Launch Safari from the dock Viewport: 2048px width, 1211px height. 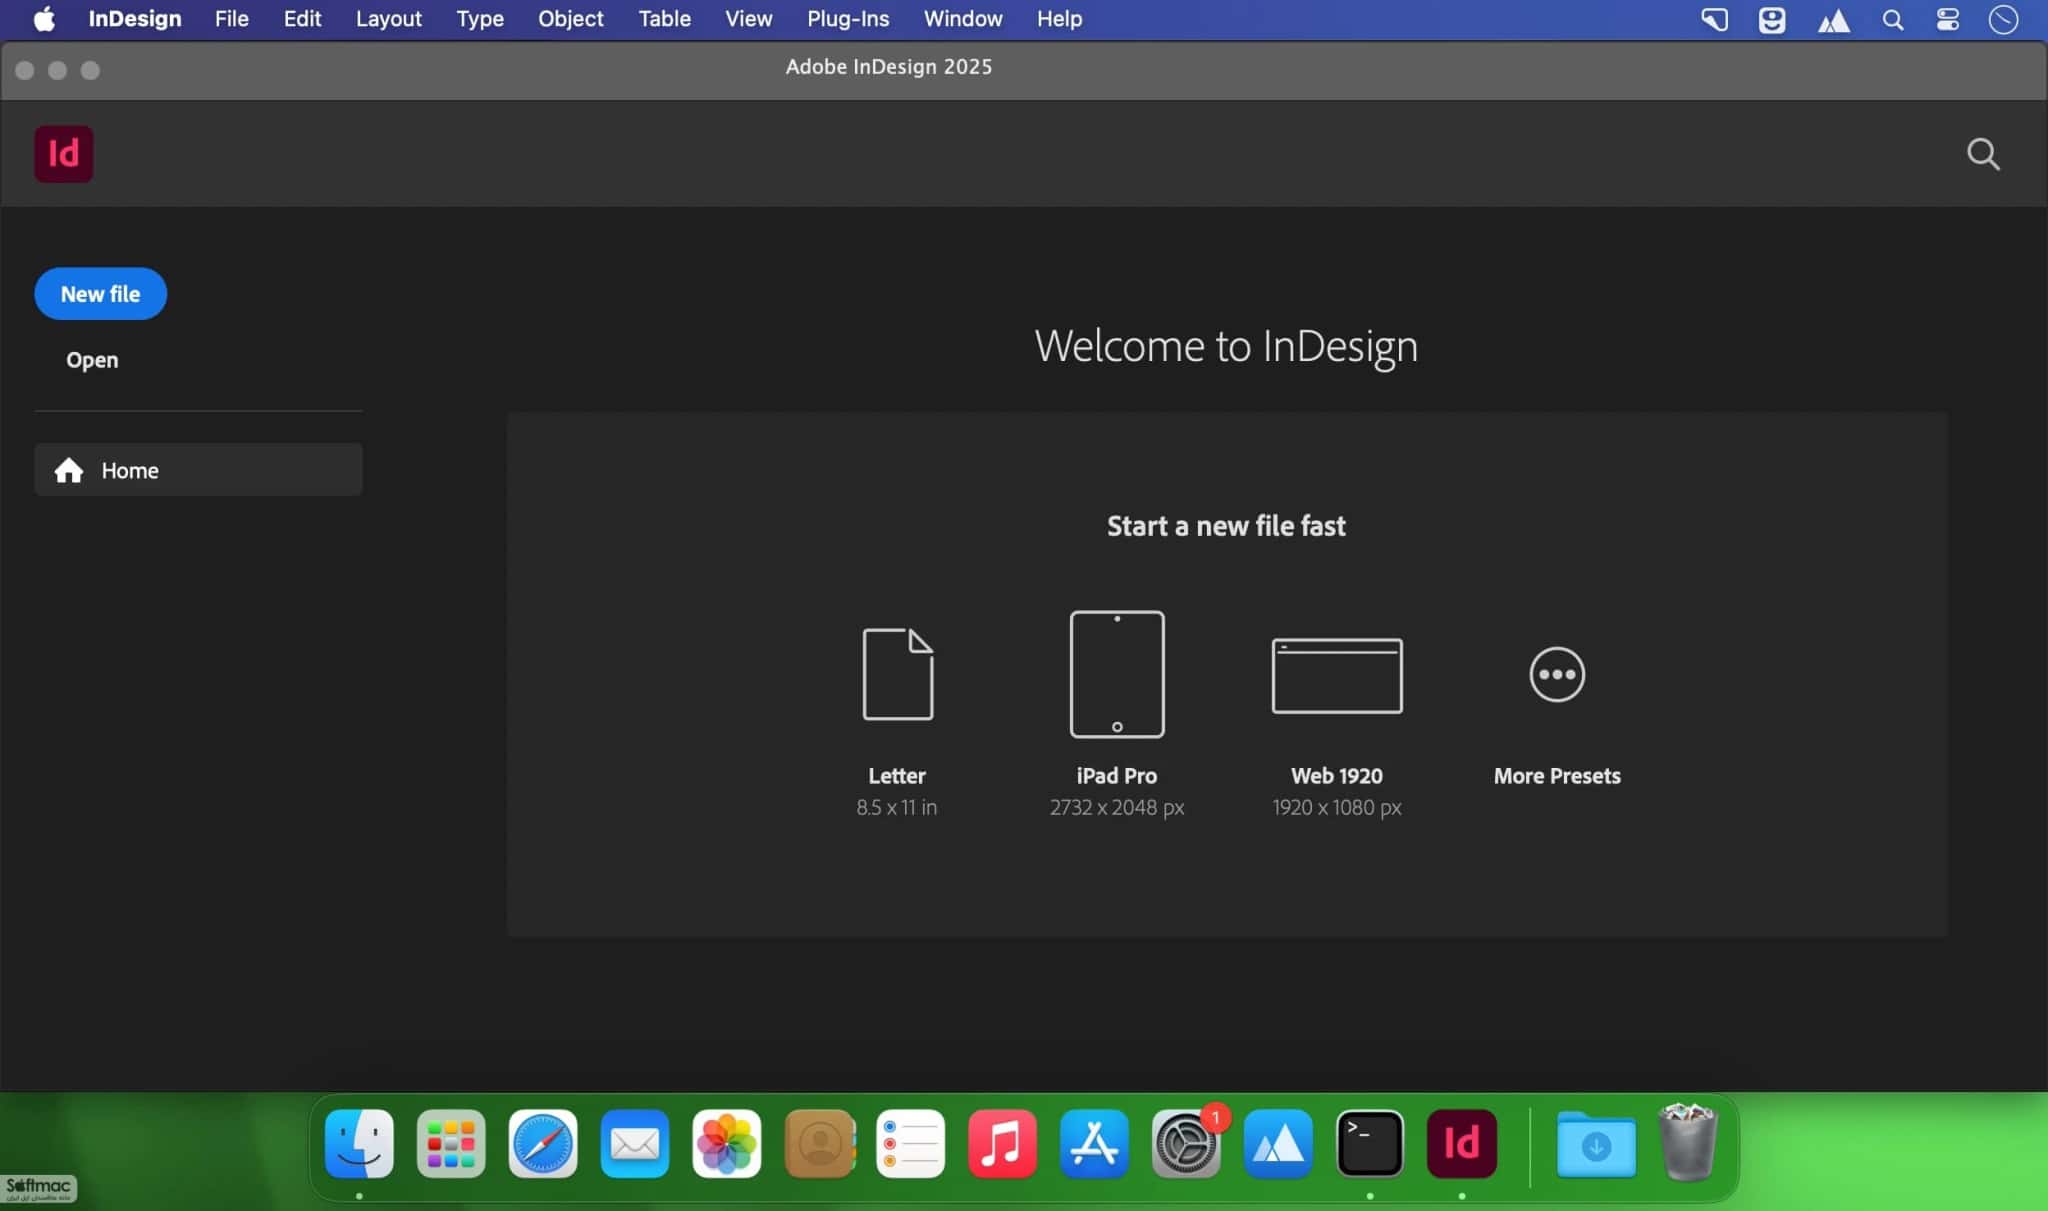pyautogui.click(x=543, y=1143)
